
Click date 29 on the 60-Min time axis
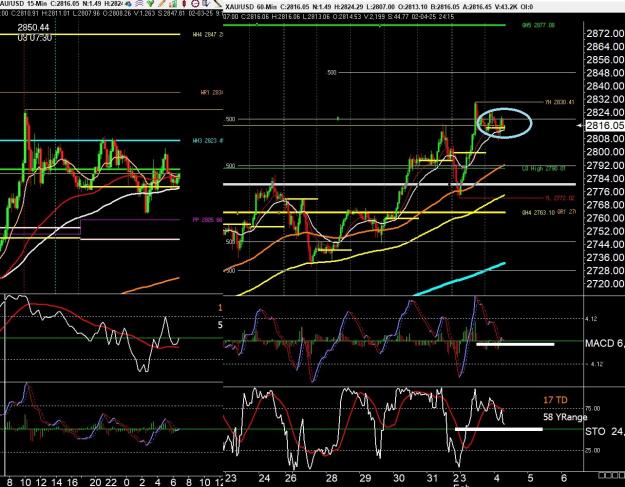[x=365, y=478]
